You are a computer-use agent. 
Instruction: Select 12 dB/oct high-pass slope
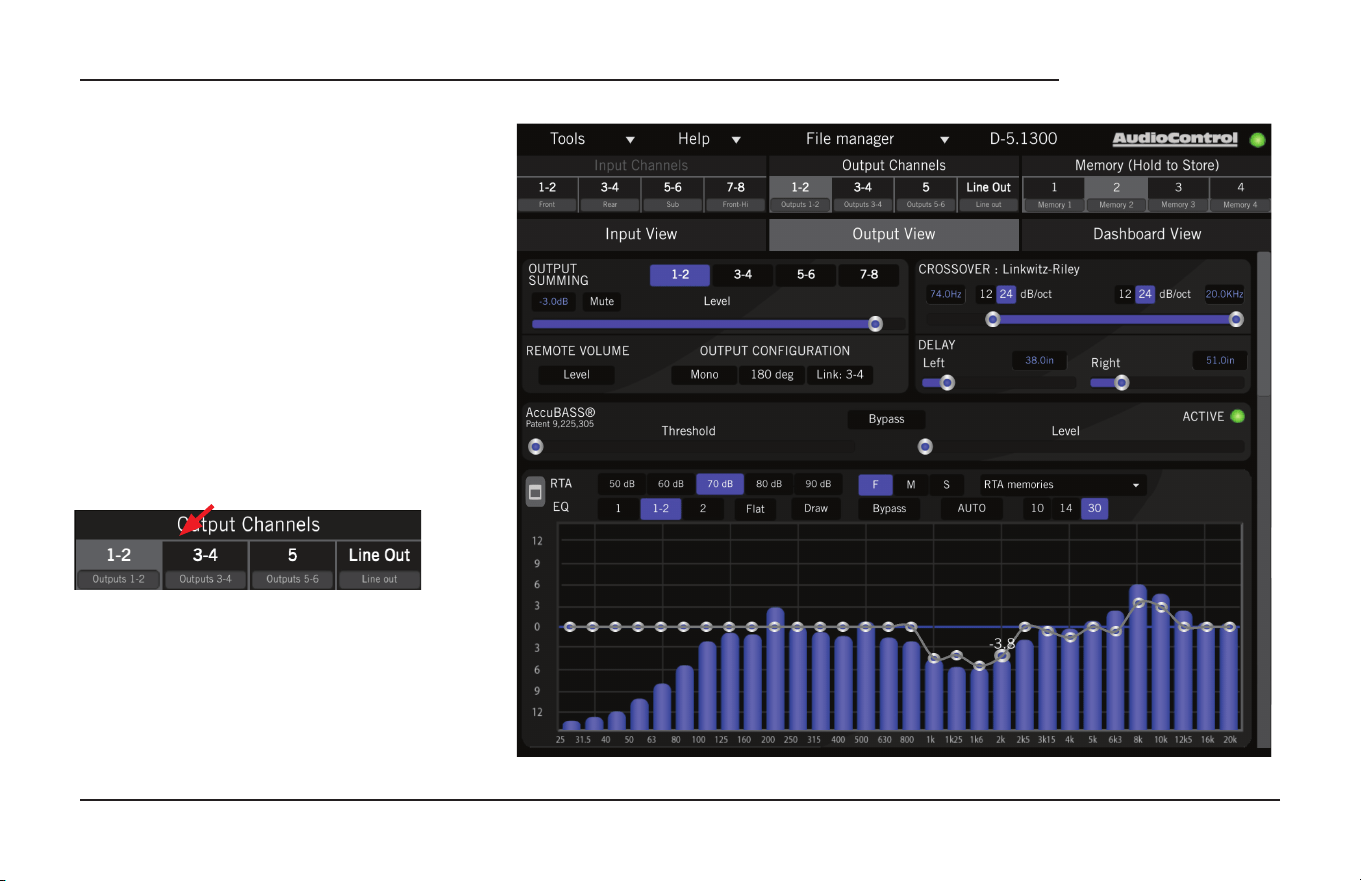[985, 294]
